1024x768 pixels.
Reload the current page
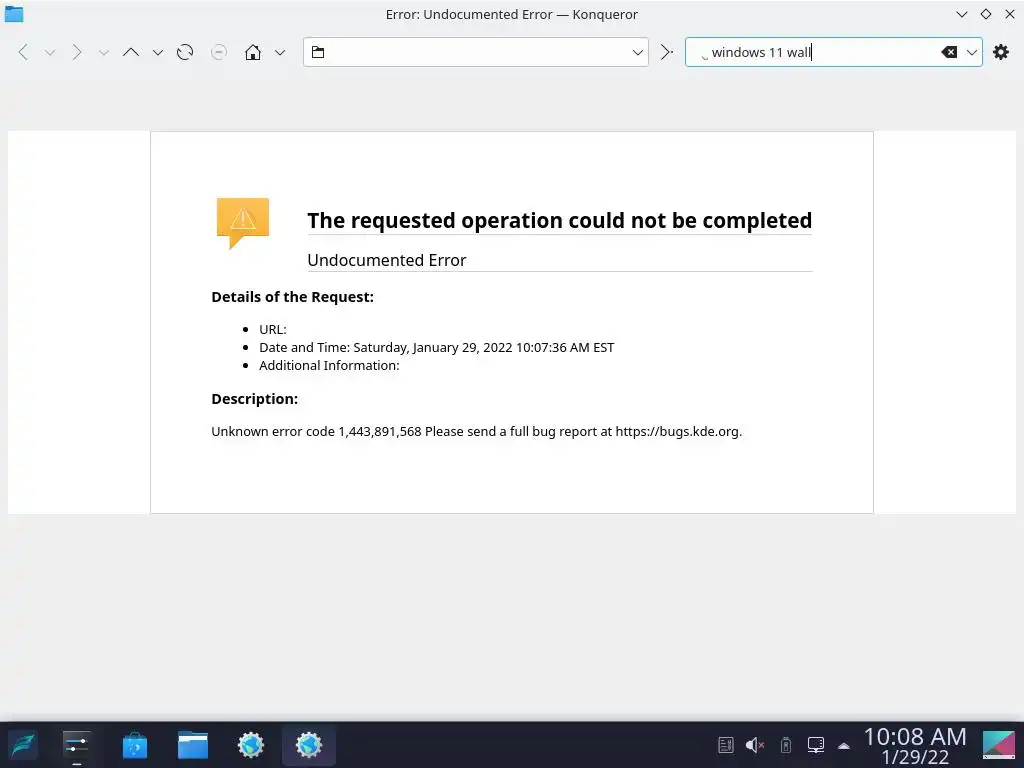pos(185,52)
